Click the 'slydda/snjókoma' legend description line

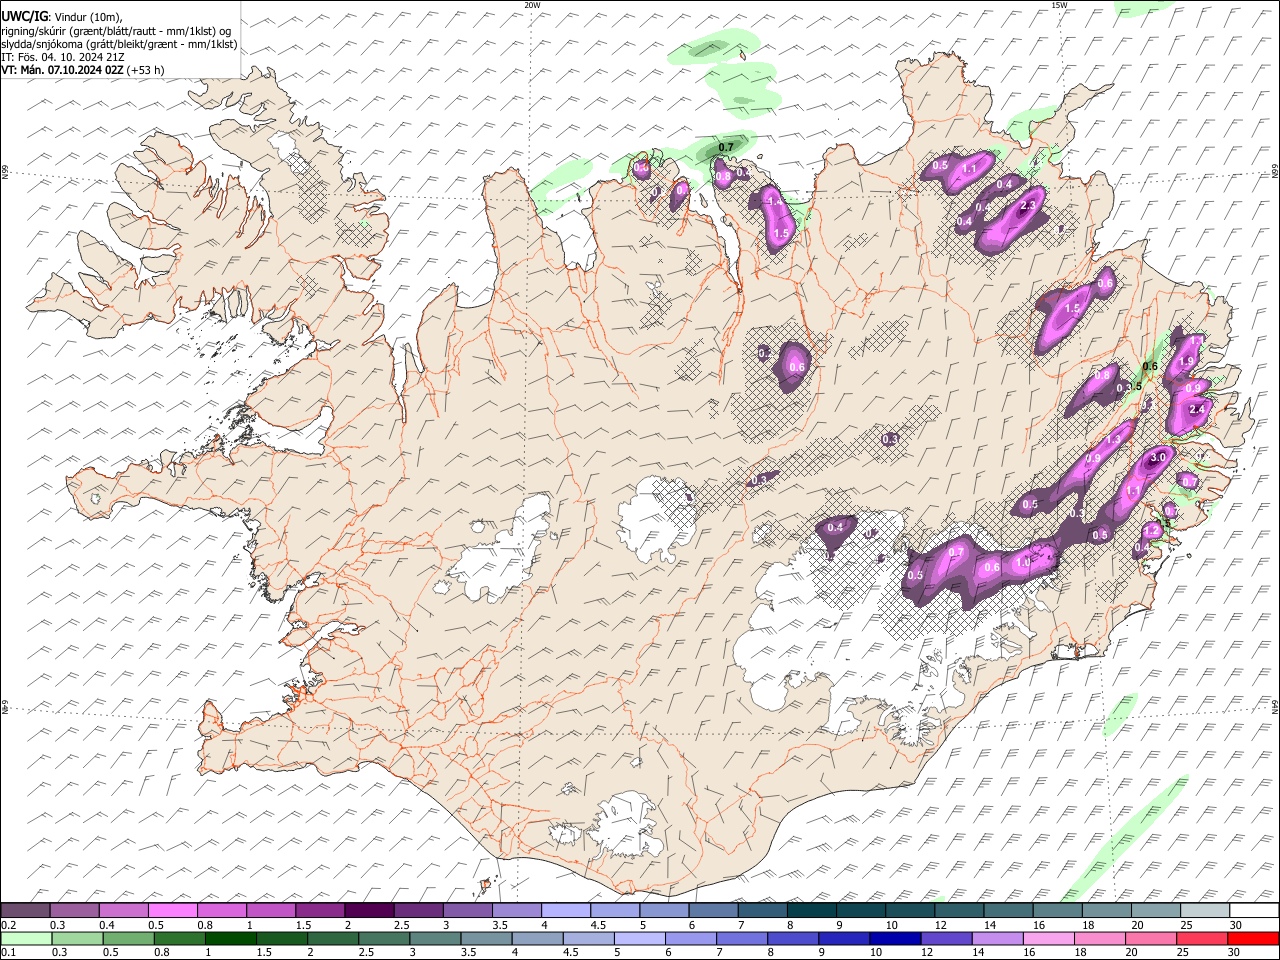(x=119, y=44)
